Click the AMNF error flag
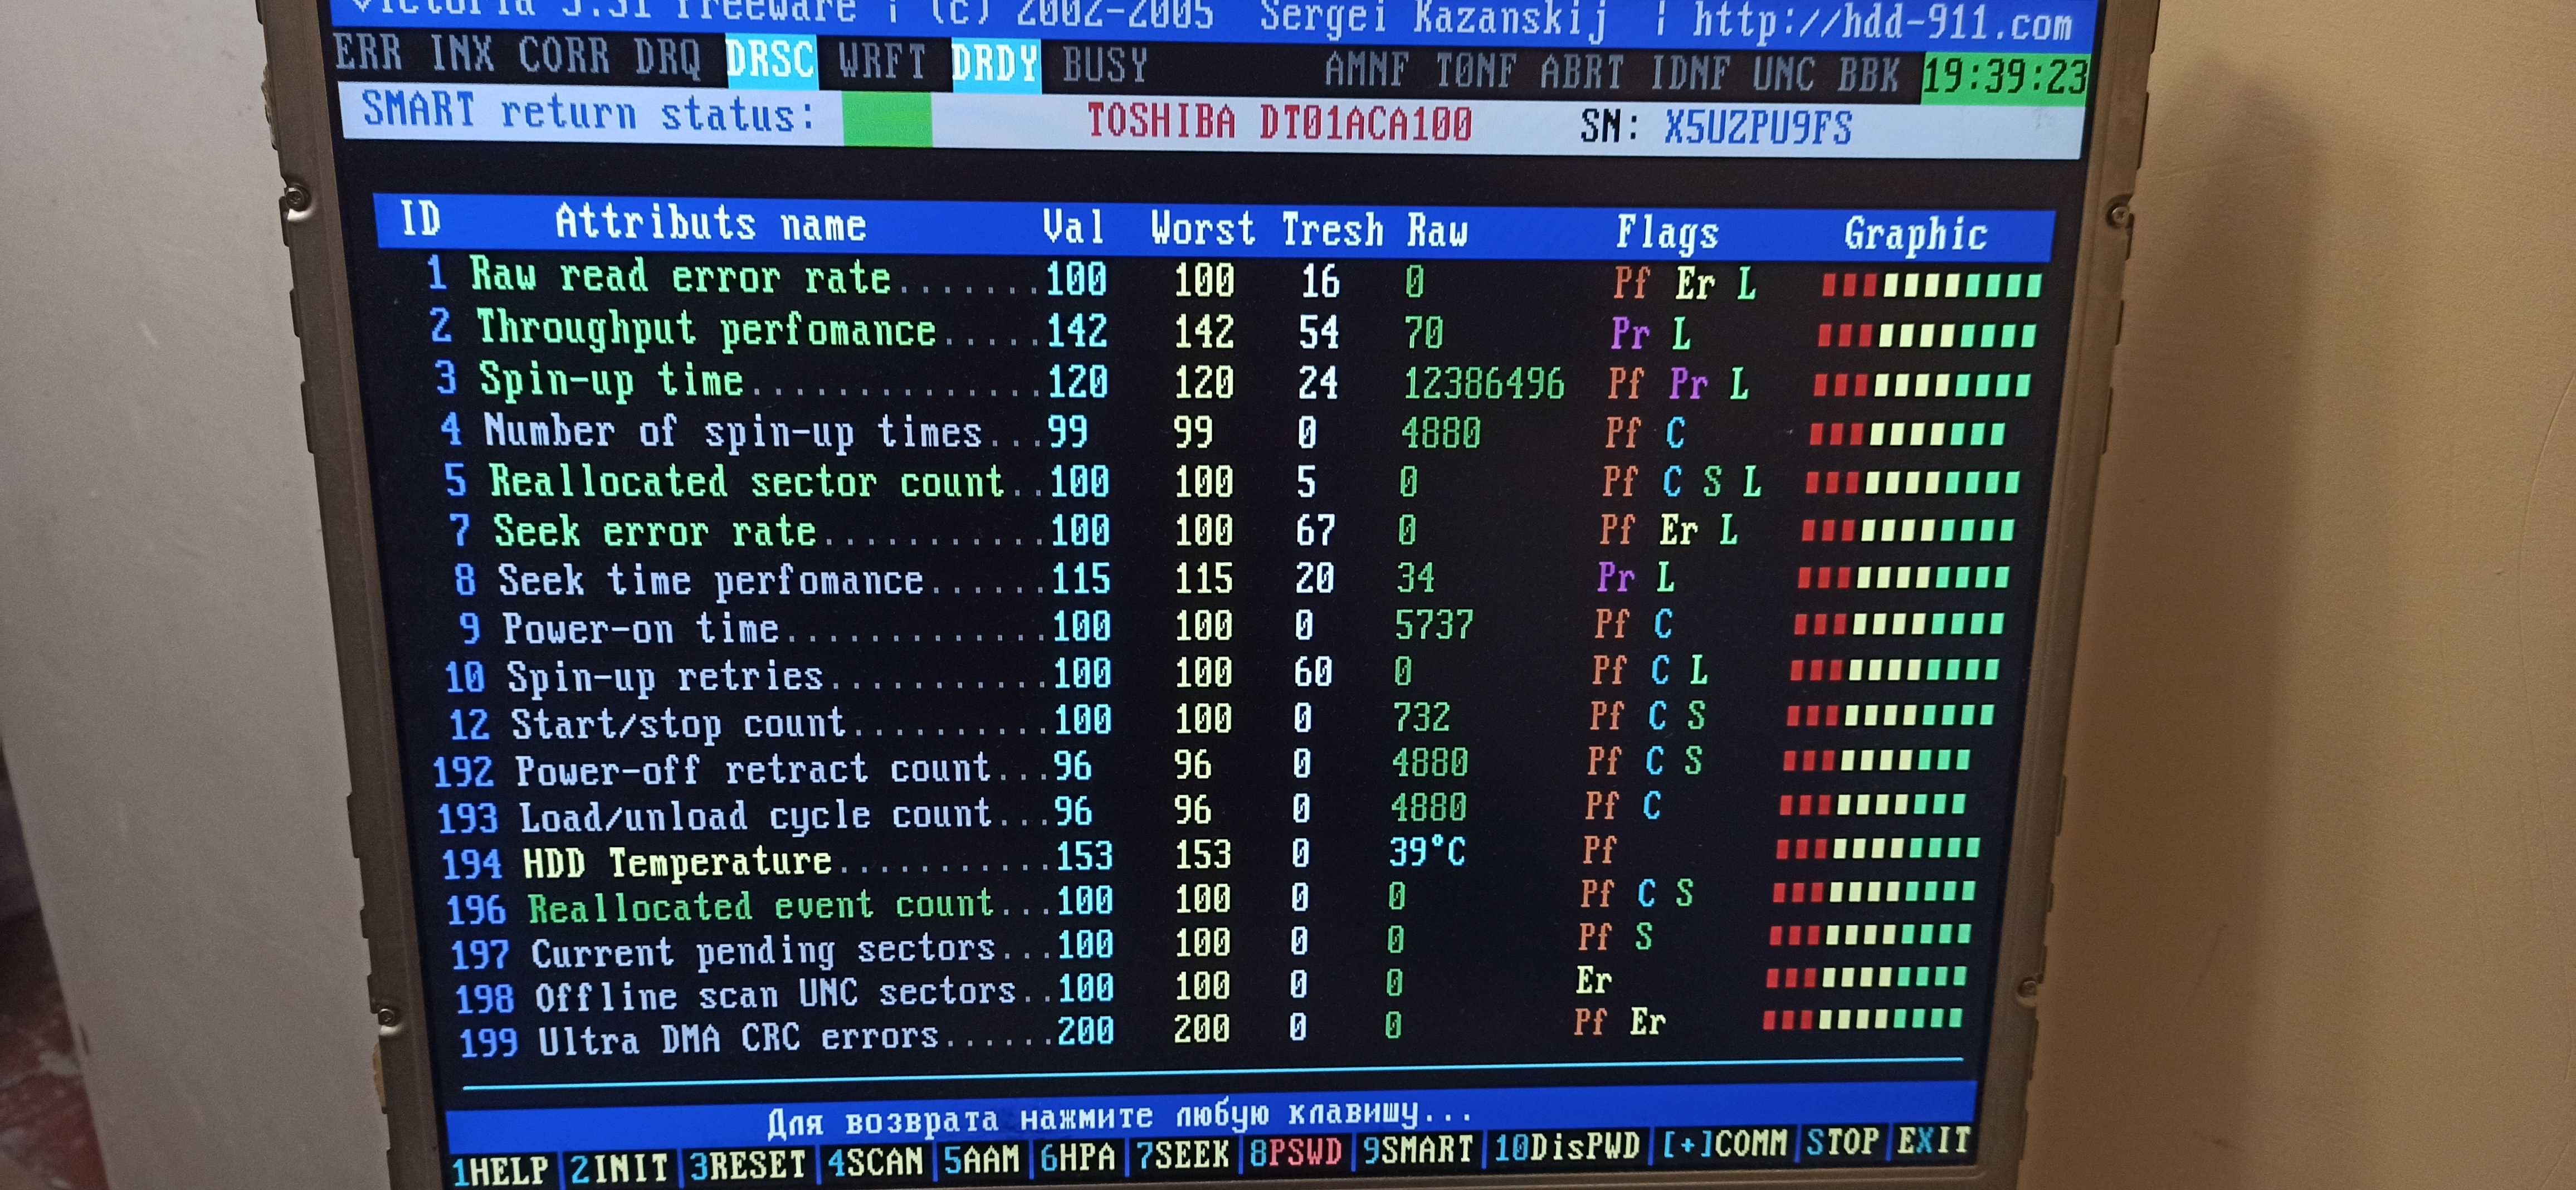Image resolution: width=2576 pixels, height=1190 pixels. pos(1368,71)
